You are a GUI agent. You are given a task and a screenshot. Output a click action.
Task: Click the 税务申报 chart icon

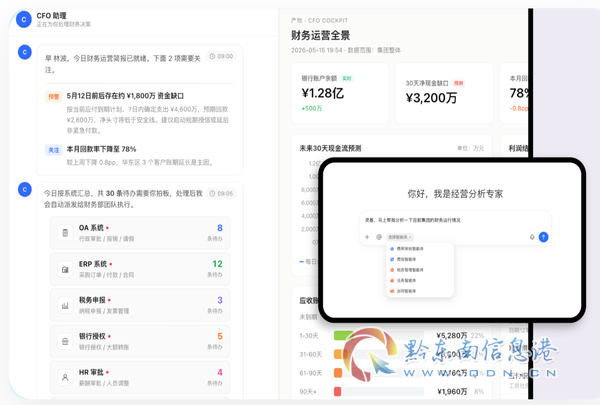tap(65, 305)
